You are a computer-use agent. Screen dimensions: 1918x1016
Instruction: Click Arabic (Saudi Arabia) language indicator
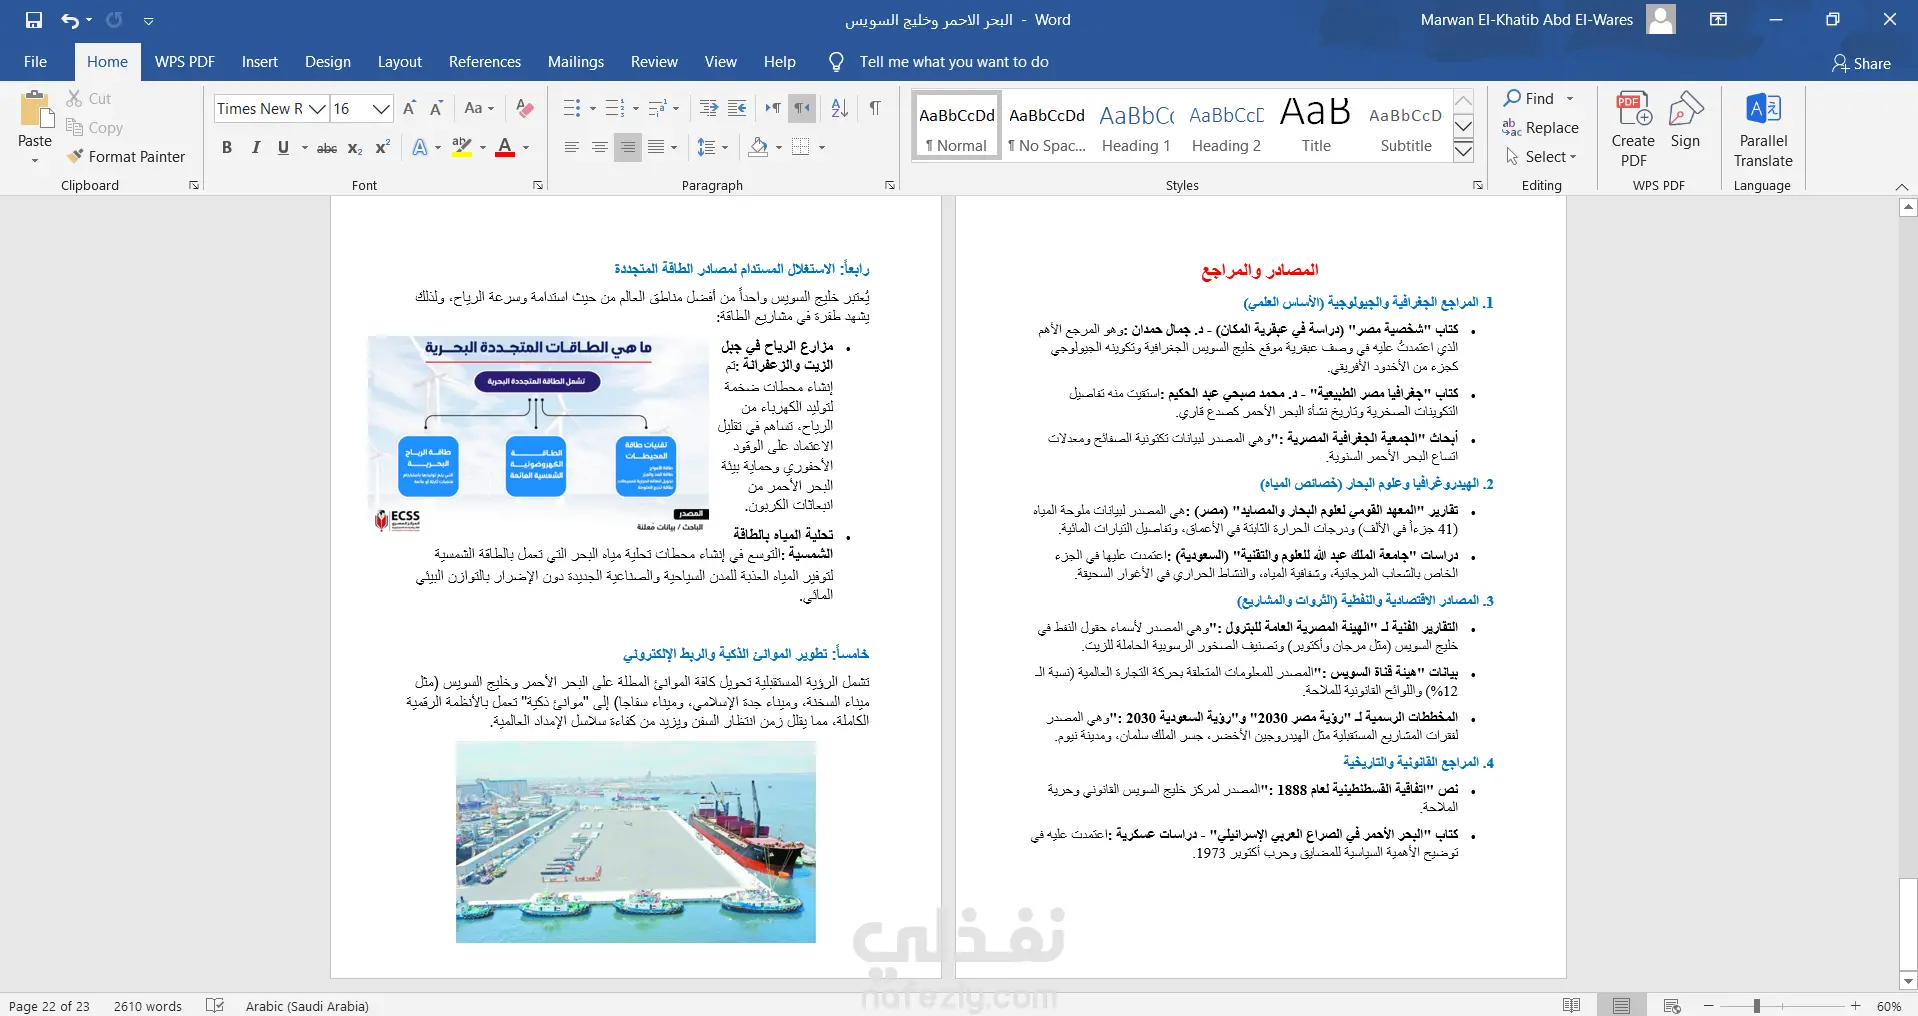pos(307,1006)
